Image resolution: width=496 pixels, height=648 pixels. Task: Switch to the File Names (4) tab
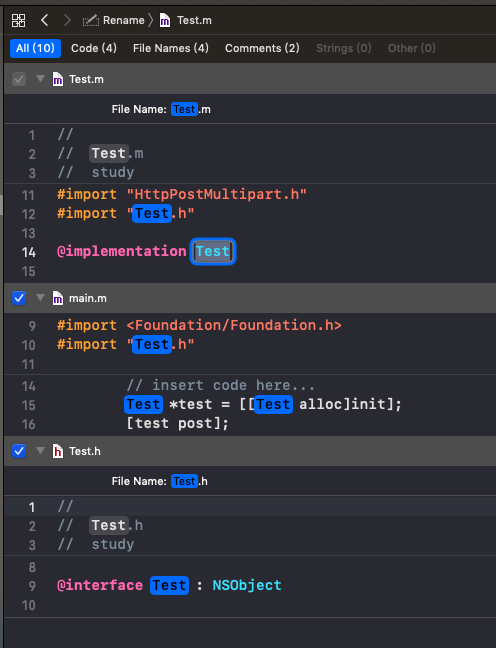click(171, 48)
